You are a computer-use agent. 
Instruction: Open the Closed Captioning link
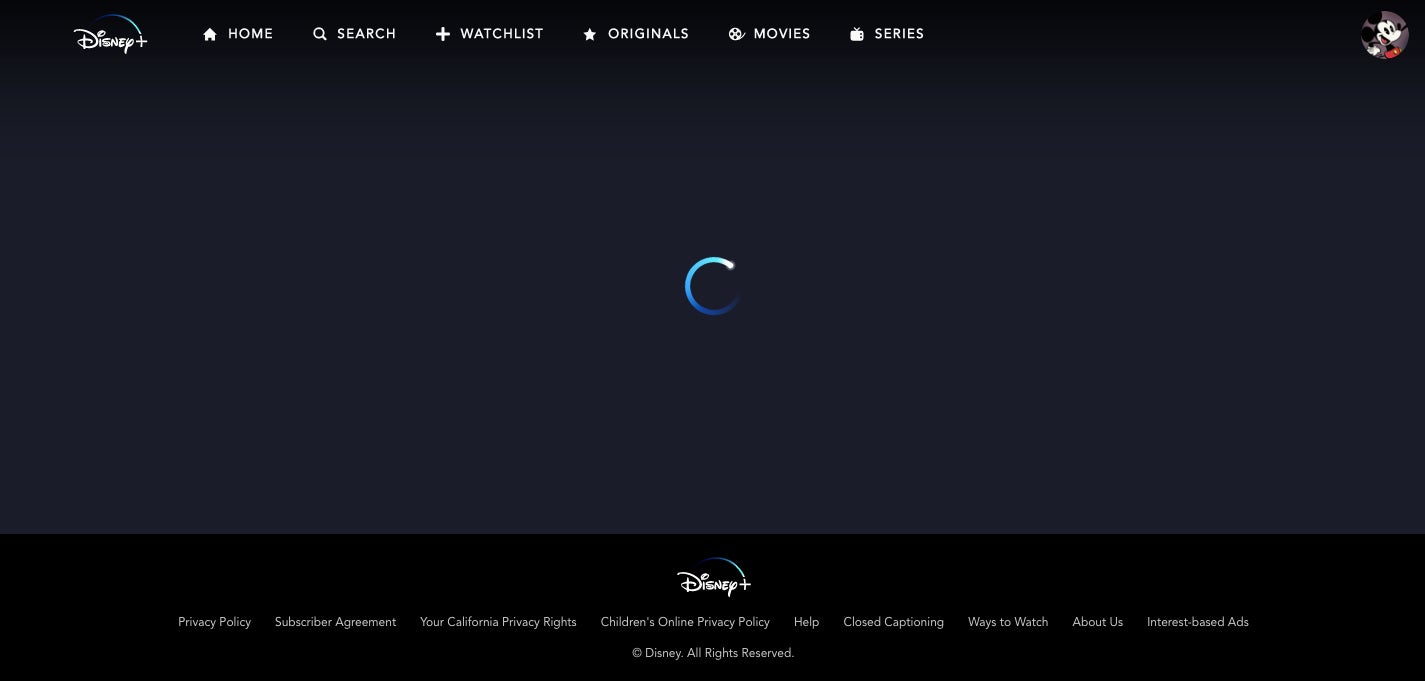click(893, 622)
